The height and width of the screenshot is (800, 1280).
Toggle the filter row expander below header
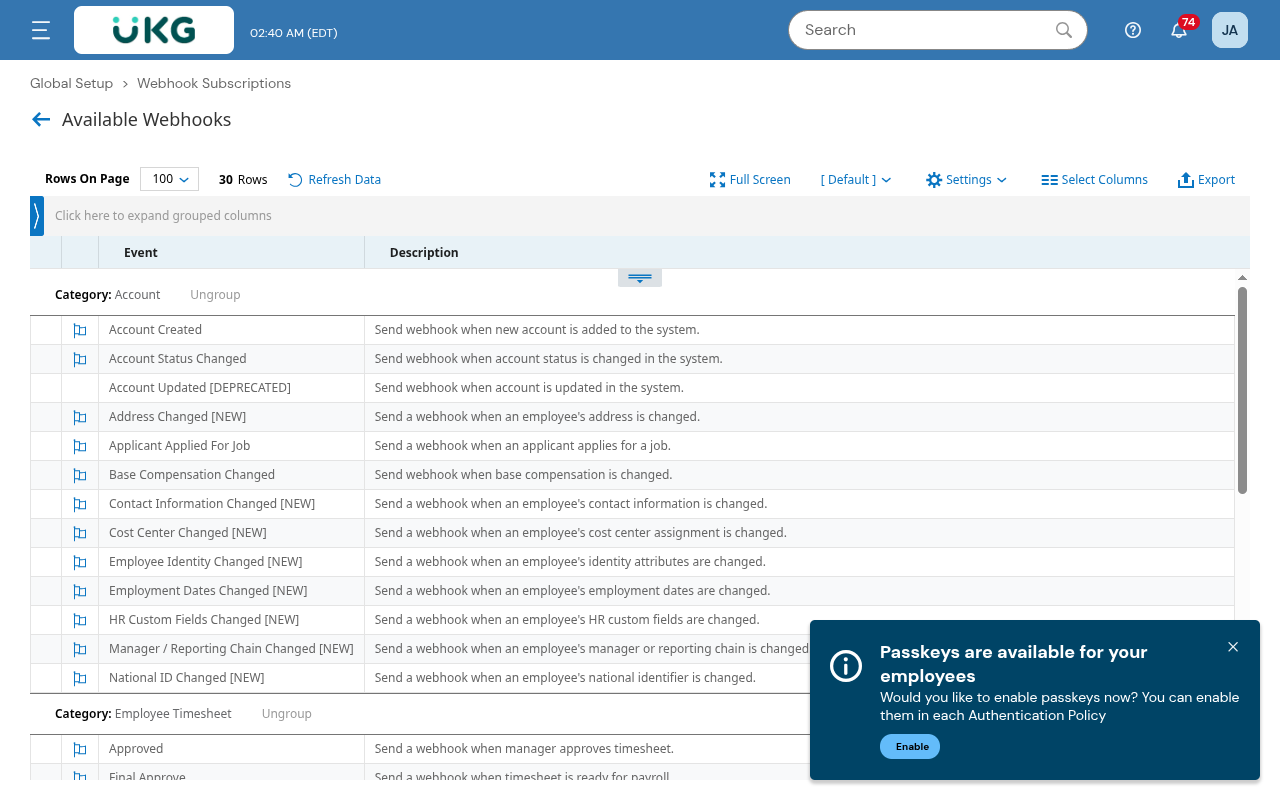pos(640,278)
